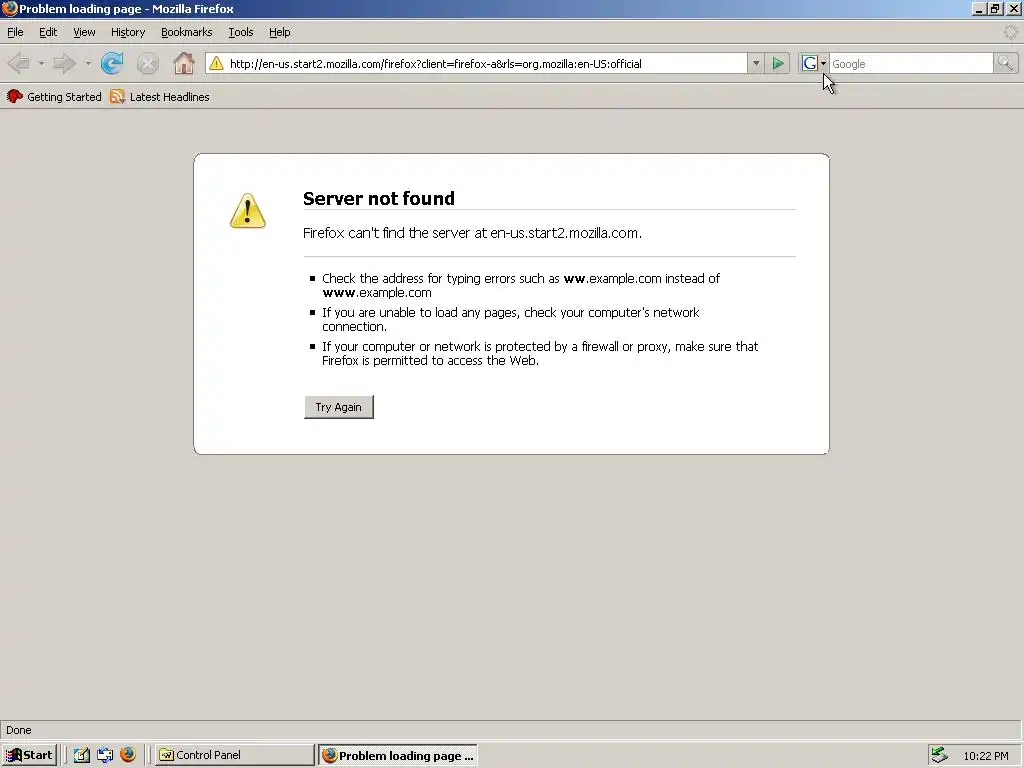The width and height of the screenshot is (1024, 768).
Task: Restore down the Firefox window
Action: pos(995,8)
